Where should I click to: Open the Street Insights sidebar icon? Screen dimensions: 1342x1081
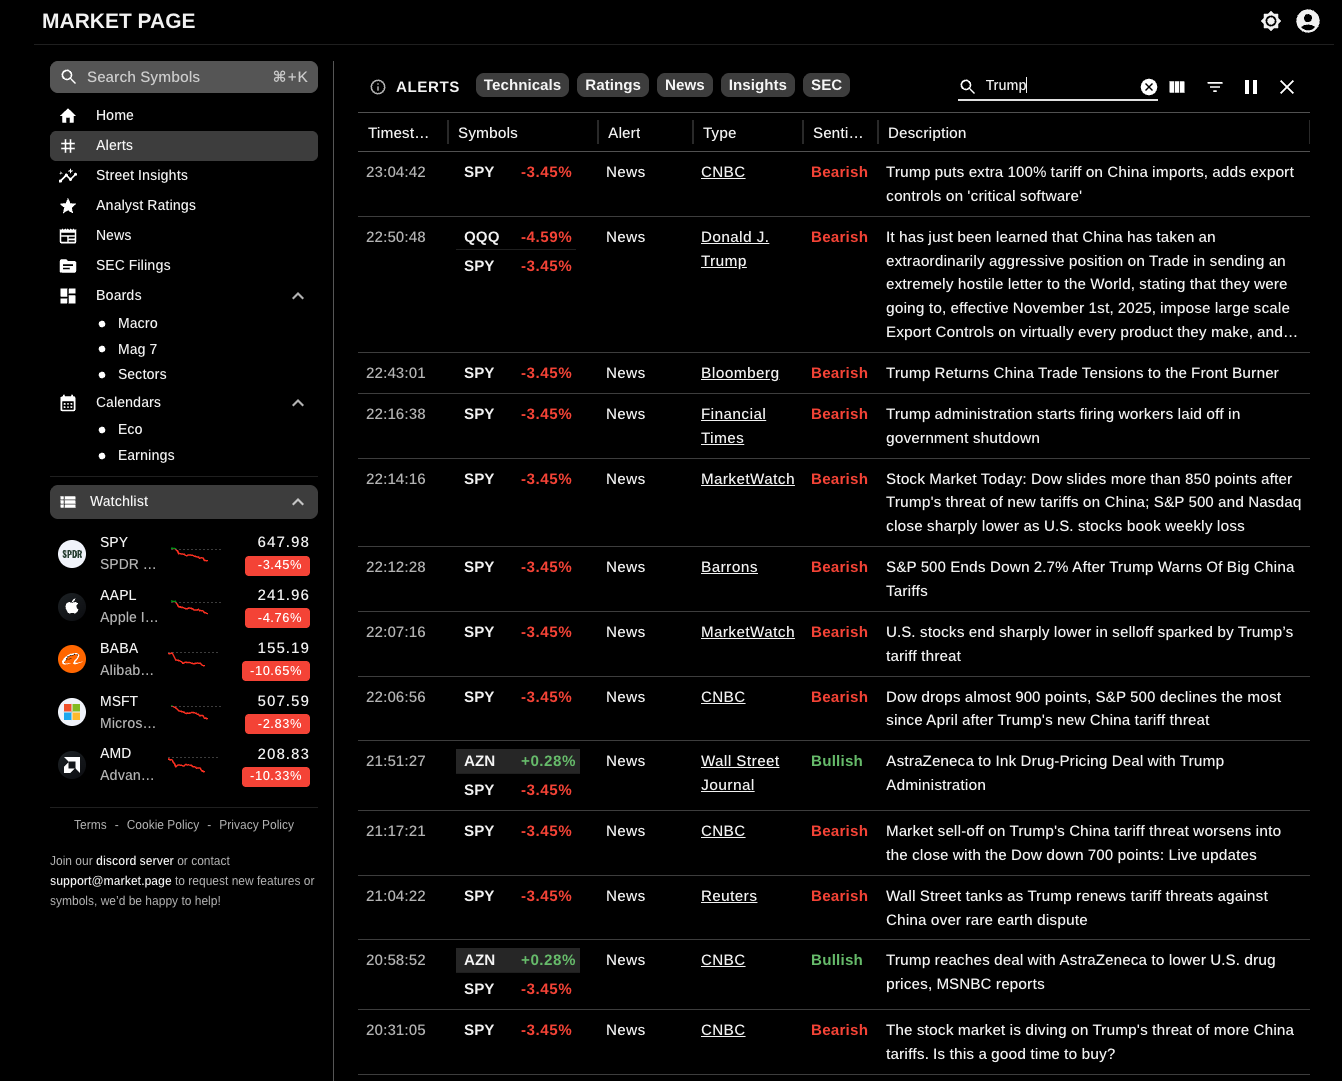pyautogui.click(x=67, y=175)
